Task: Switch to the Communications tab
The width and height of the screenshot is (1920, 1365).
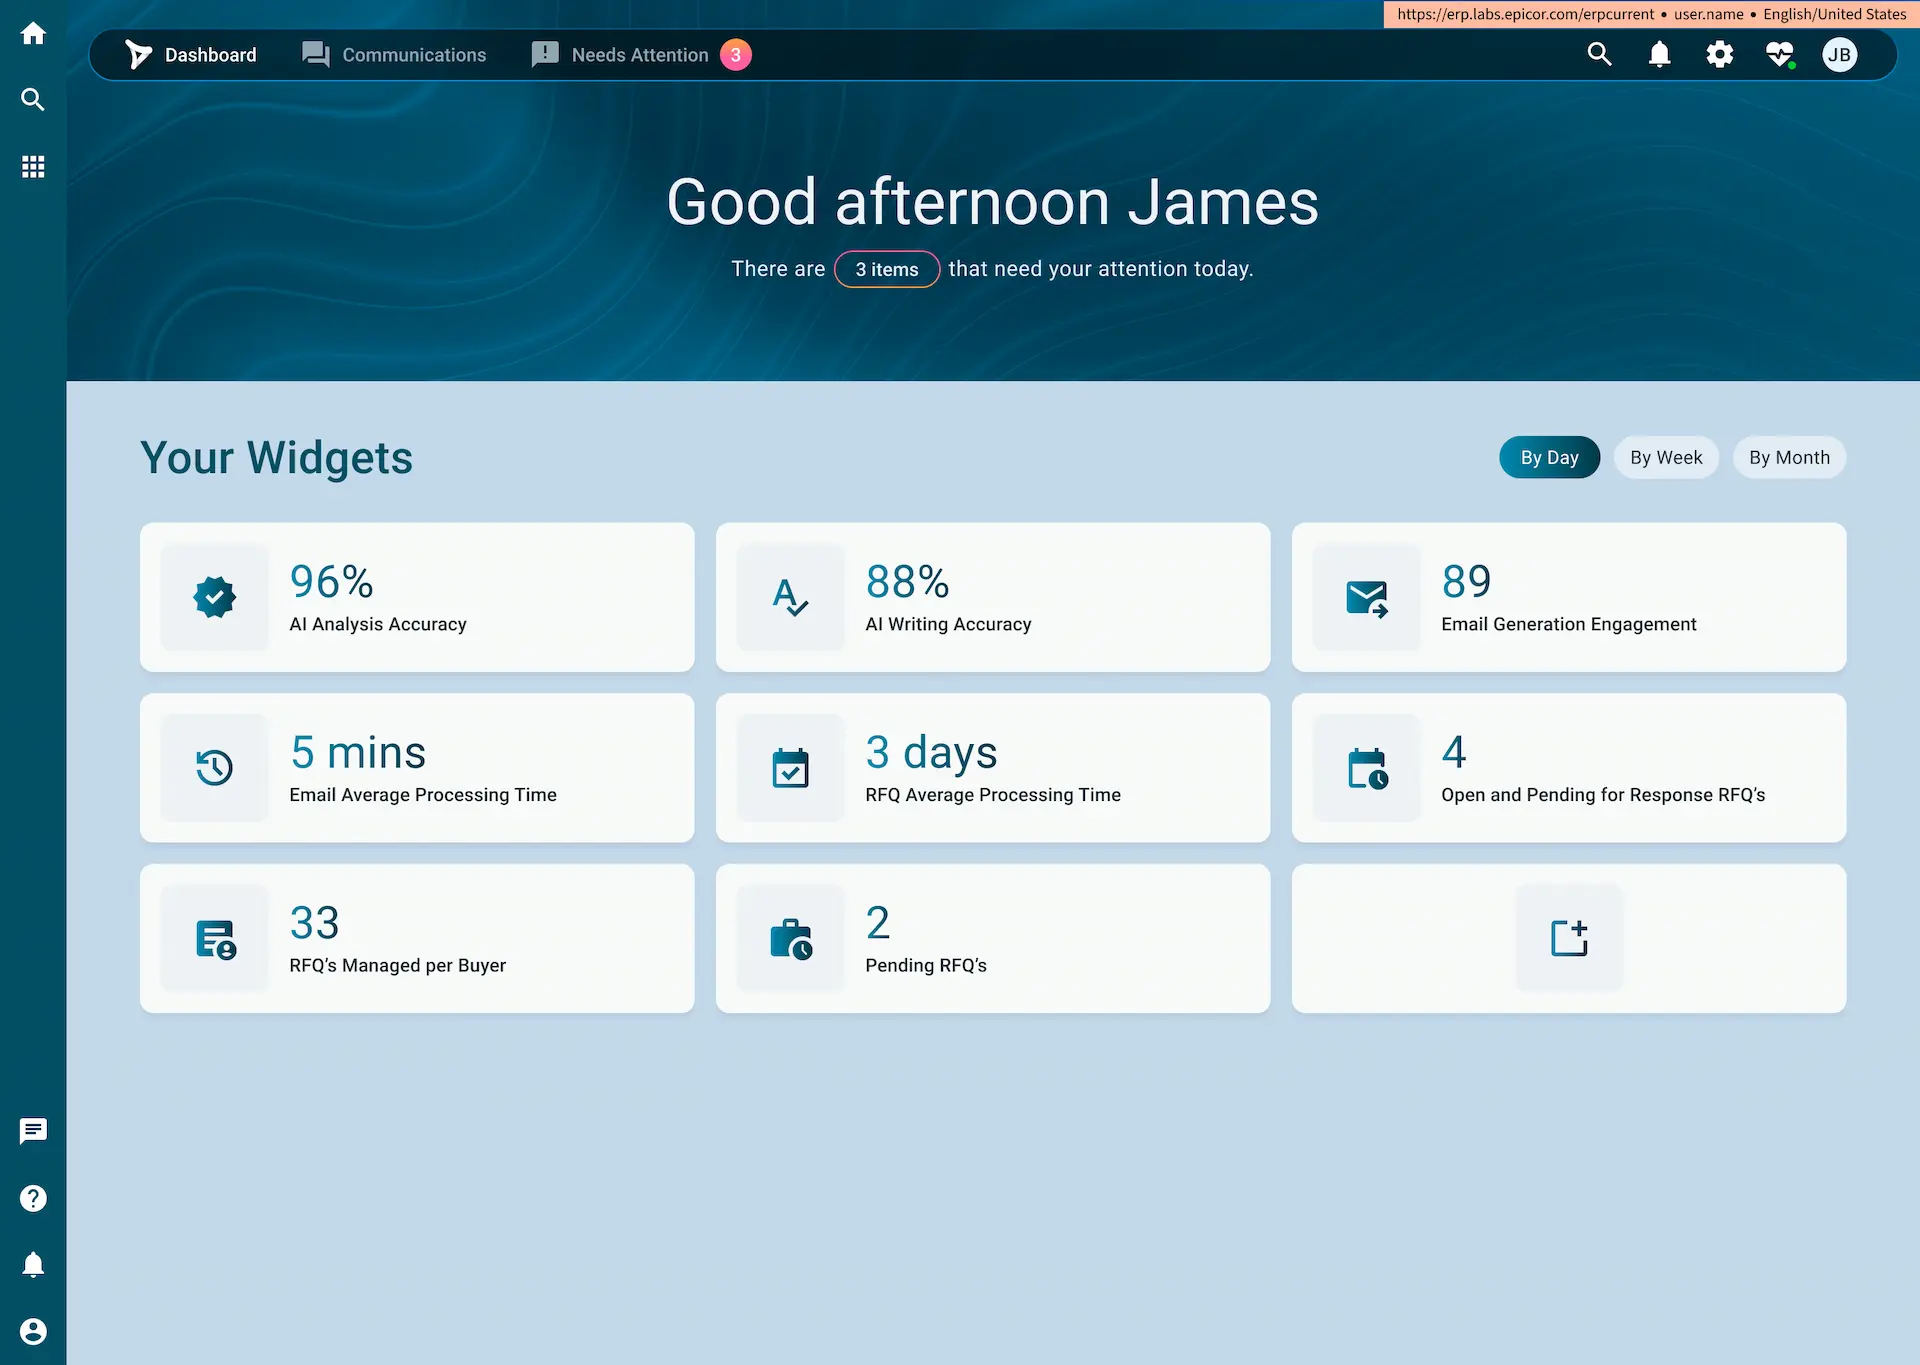Action: pyautogui.click(x=393, y=54)
